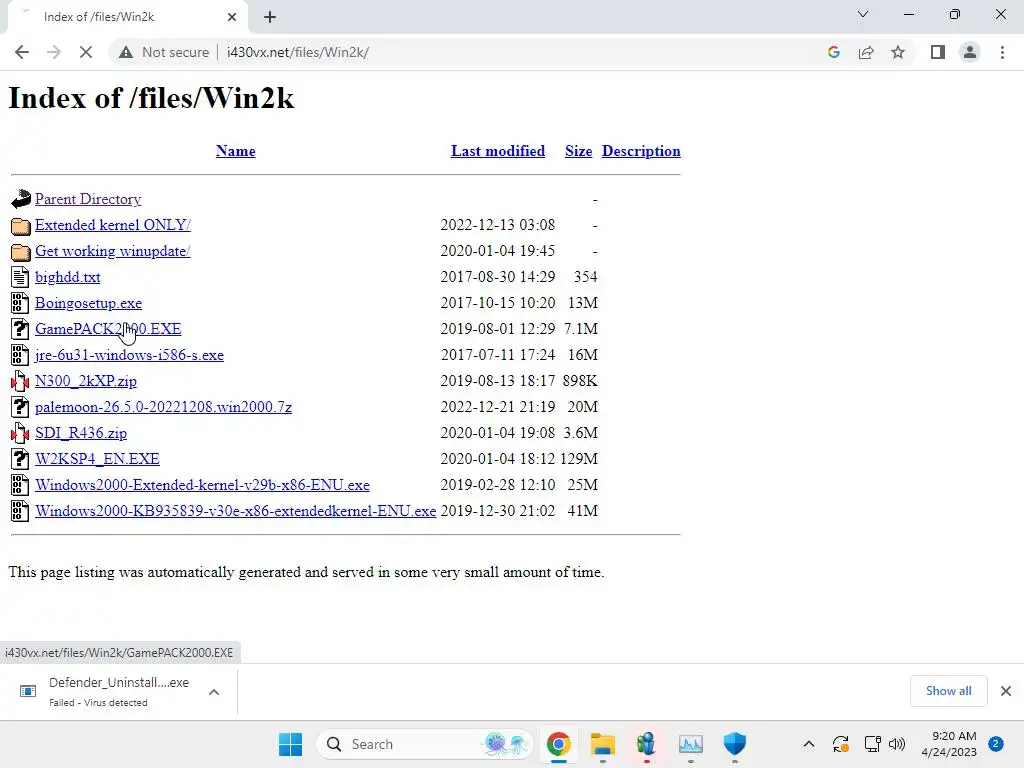Download SDI_R436.zip
1024x768 pixels.
[x=81, y=434]
